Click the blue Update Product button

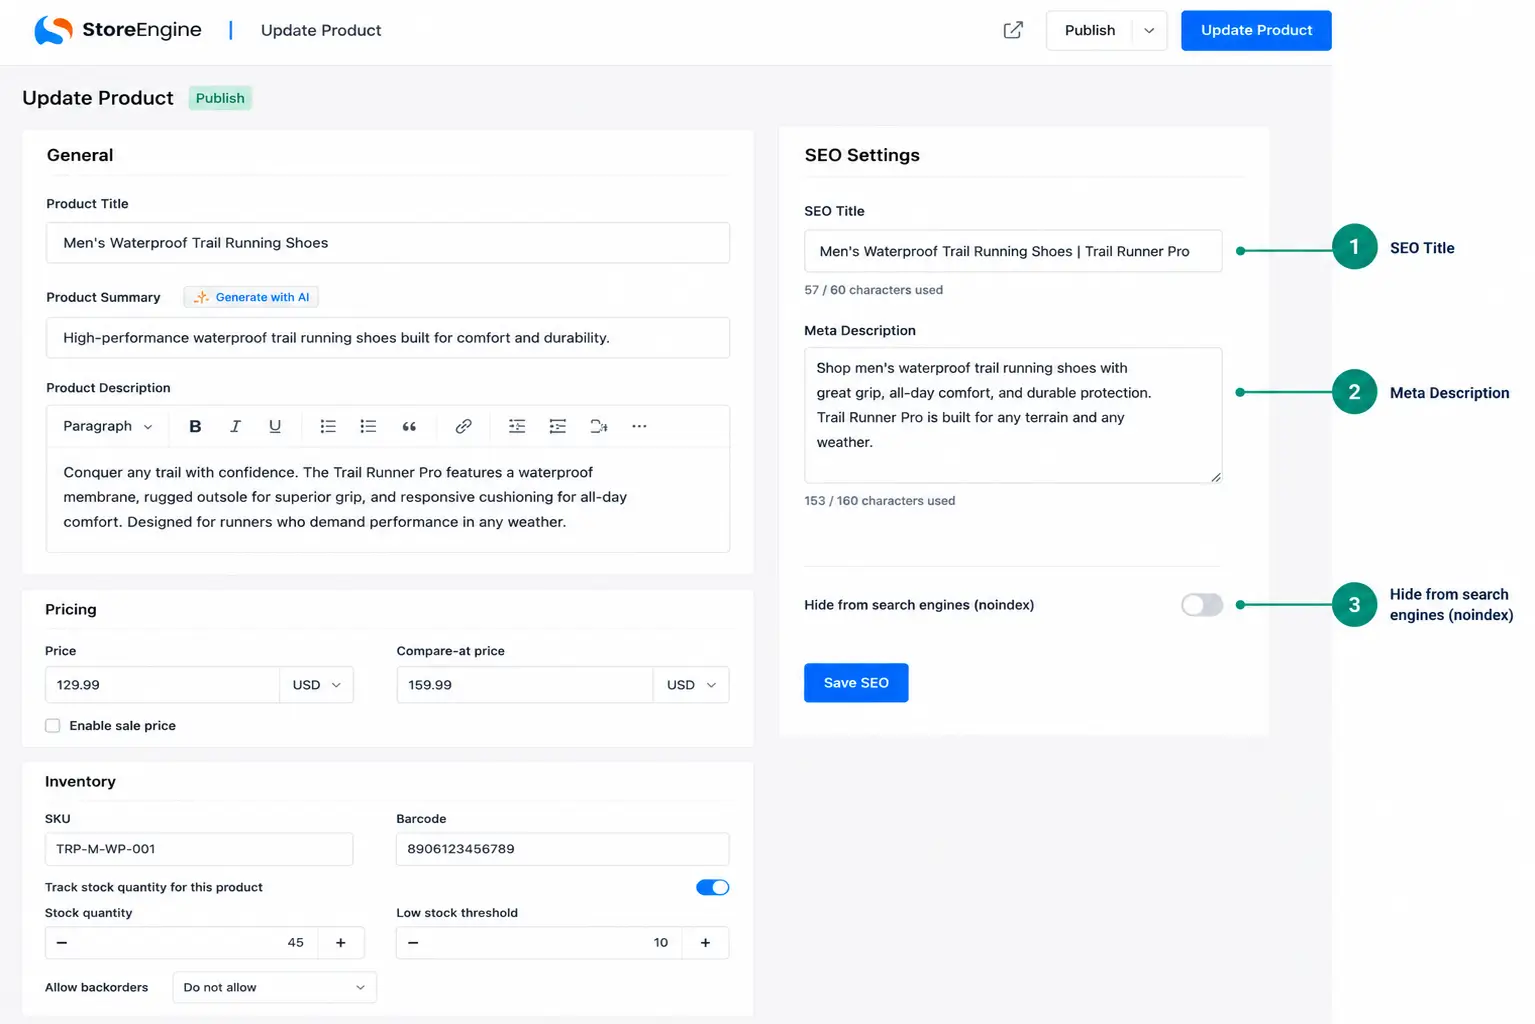tap(1256, 30)
